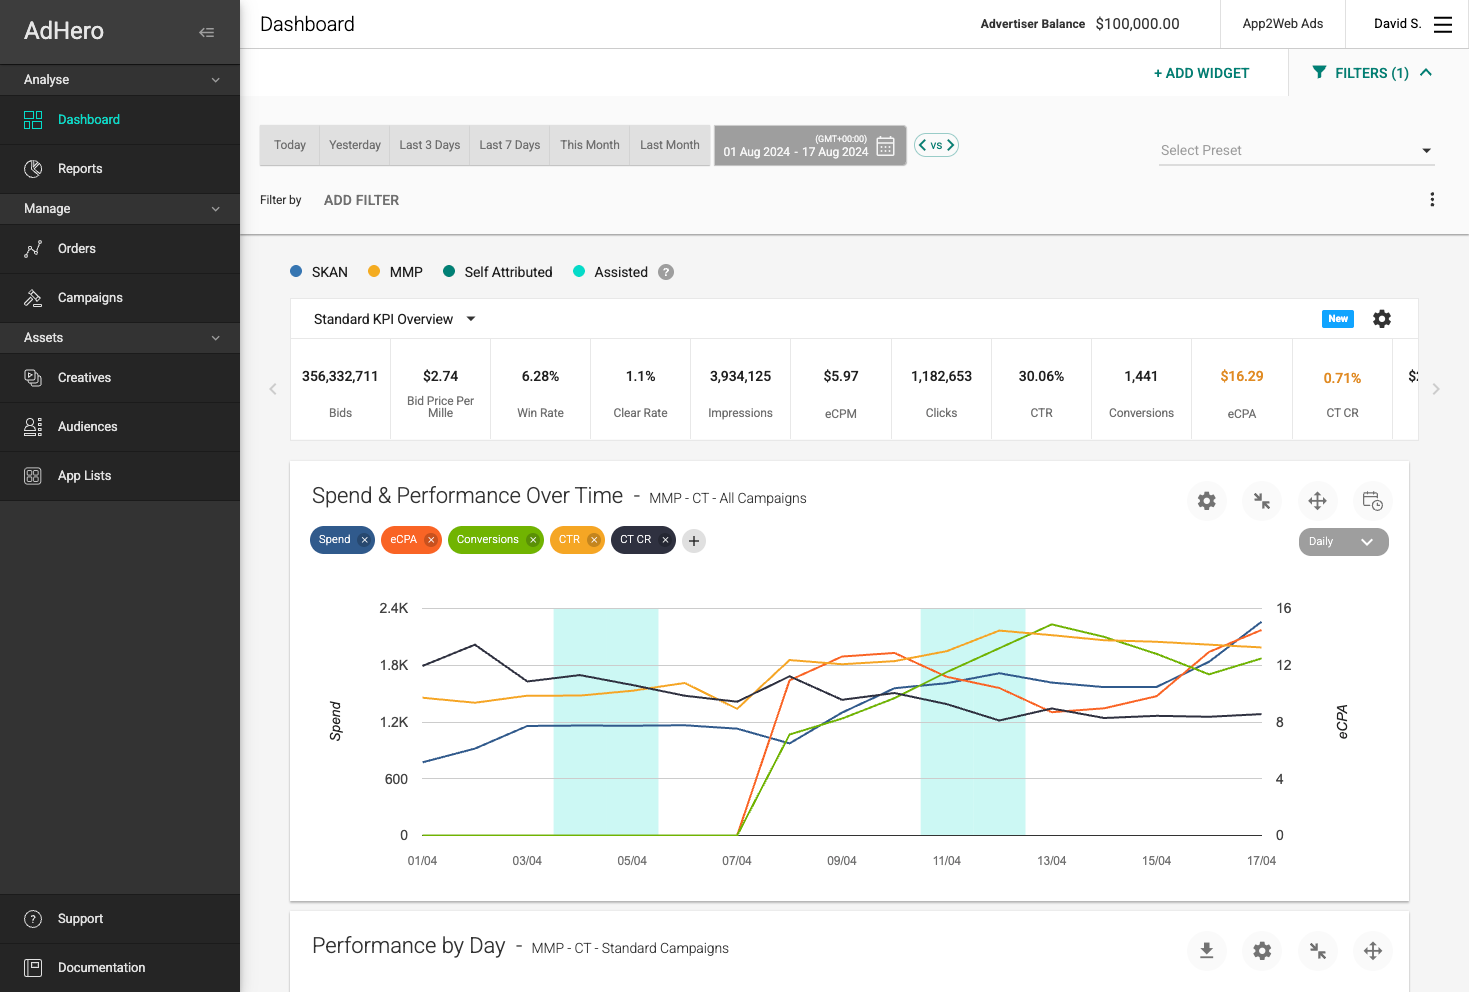
Task: Remove the Conversions metric chip
Action: tap(533, 540)
